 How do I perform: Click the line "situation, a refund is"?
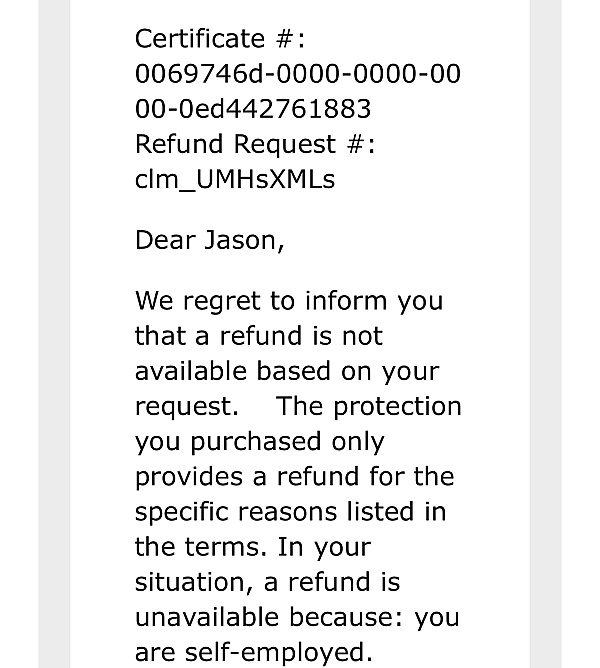tap(268, 582)
